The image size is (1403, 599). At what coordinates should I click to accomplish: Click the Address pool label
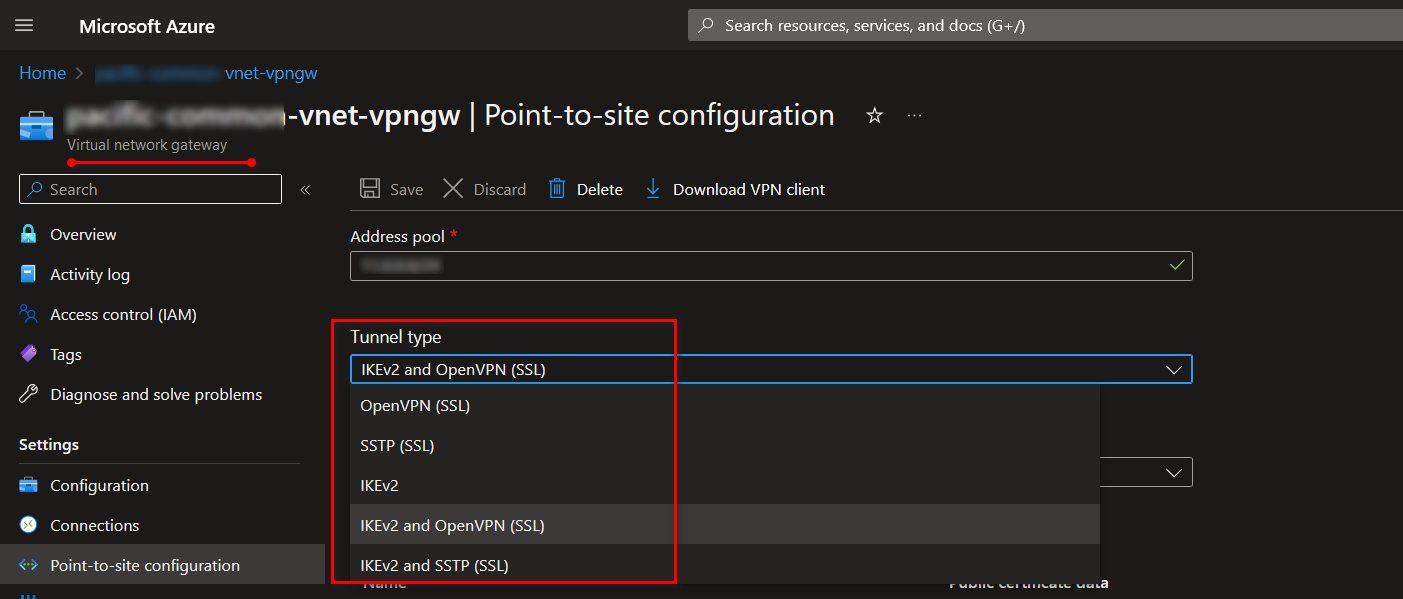[398, 236]
